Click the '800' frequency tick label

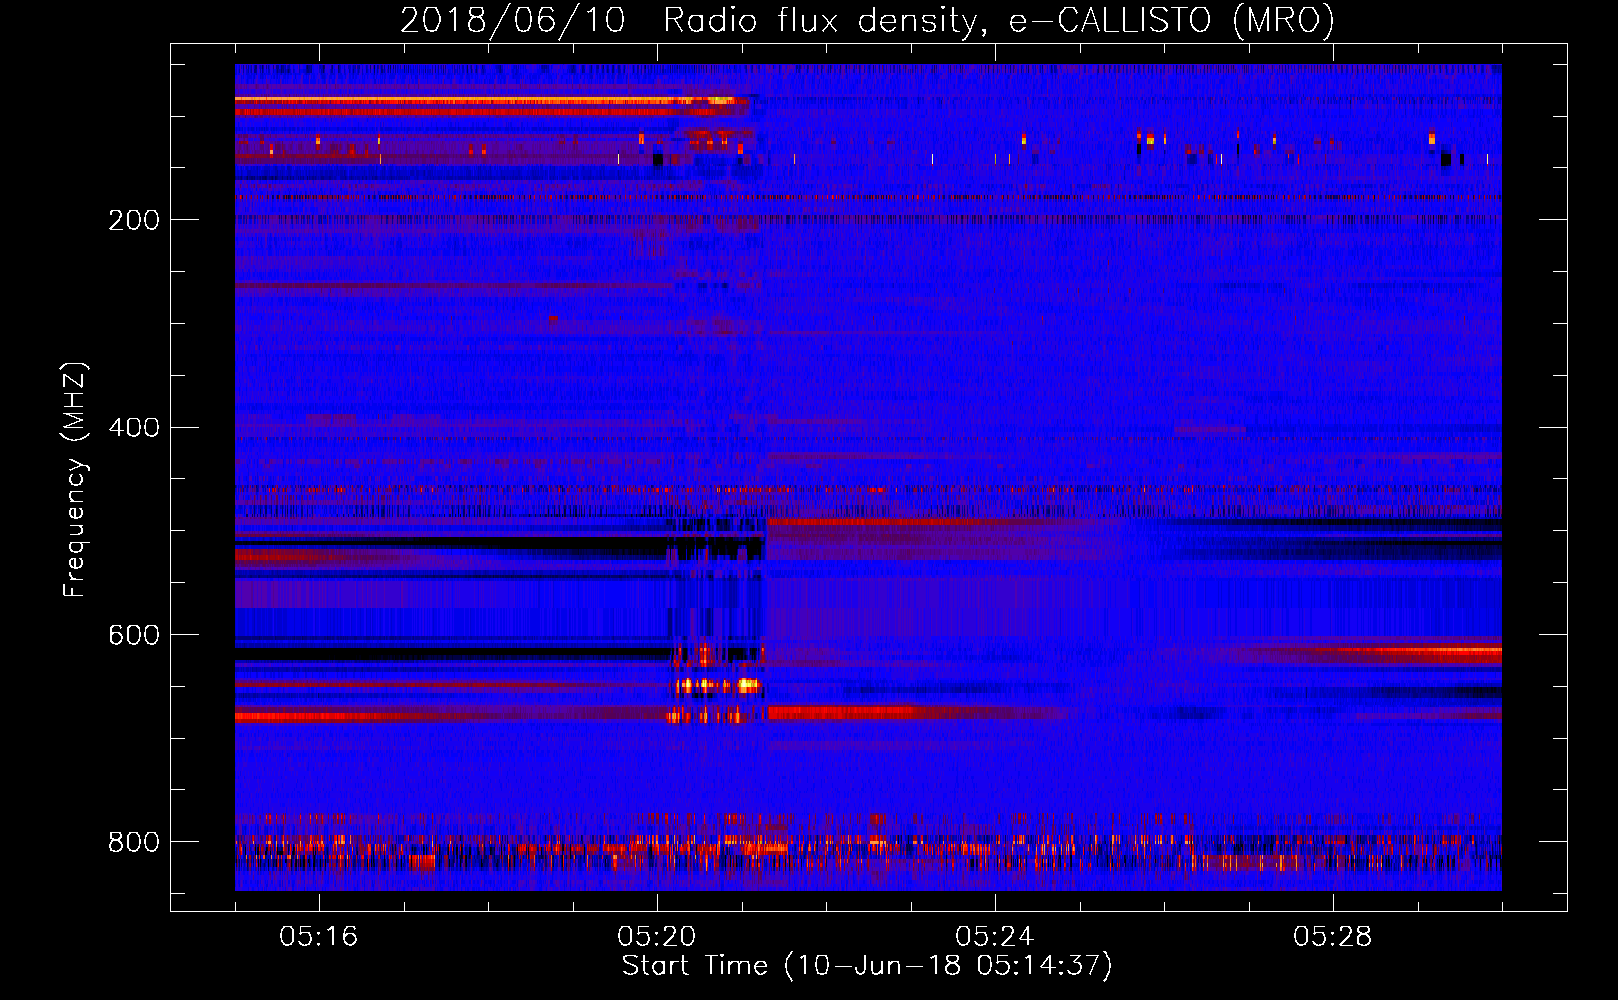click(x=134, y=842)
